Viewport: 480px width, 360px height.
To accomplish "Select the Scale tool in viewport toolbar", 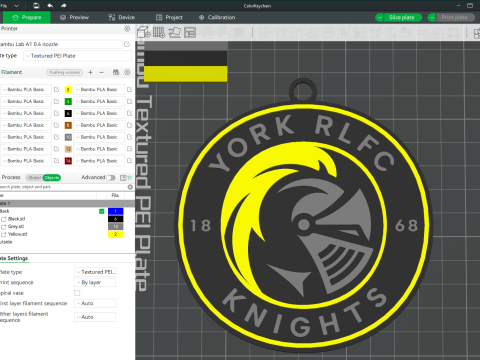I will click(296, 32).
